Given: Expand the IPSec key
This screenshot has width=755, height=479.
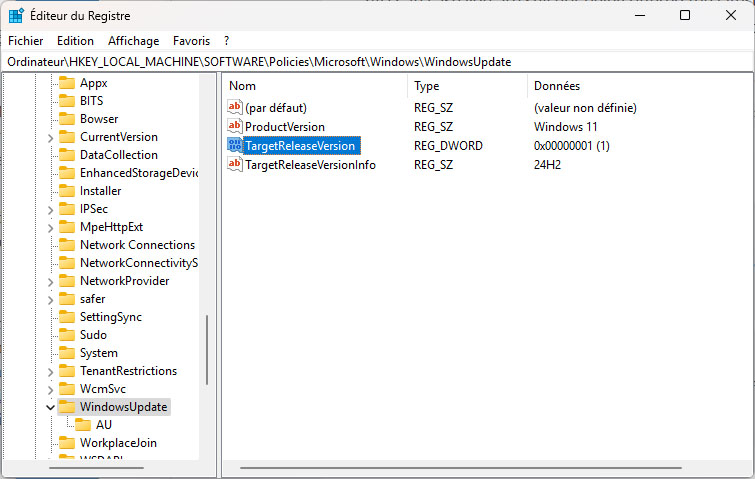Looking at the screenshot, I should [50, 210].
